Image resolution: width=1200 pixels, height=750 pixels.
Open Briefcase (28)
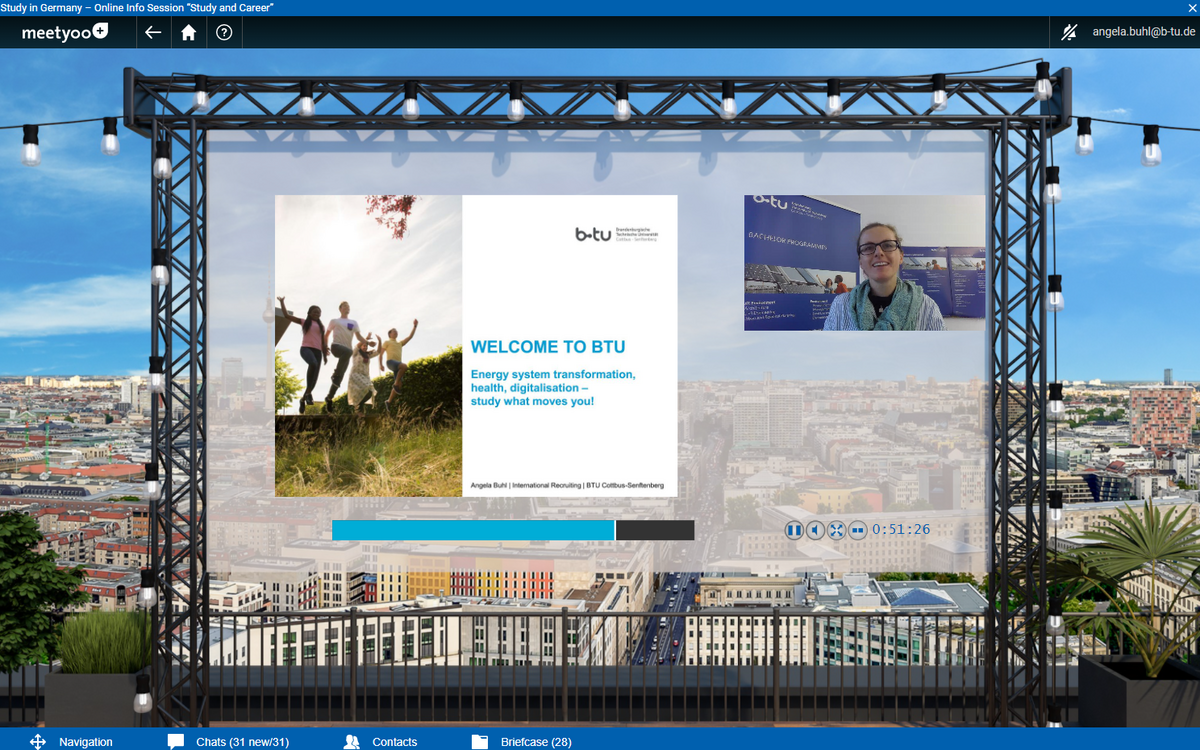(521, 741)
